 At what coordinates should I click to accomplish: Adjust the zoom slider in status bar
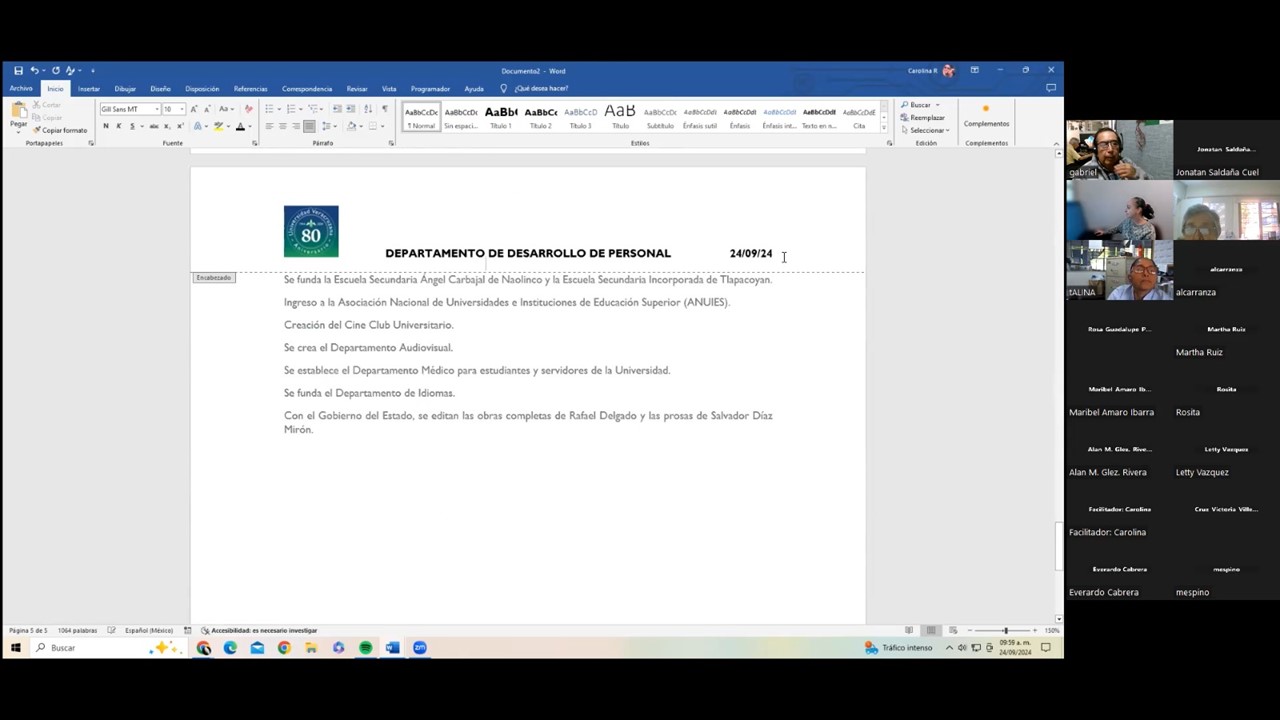(1005, 630)
